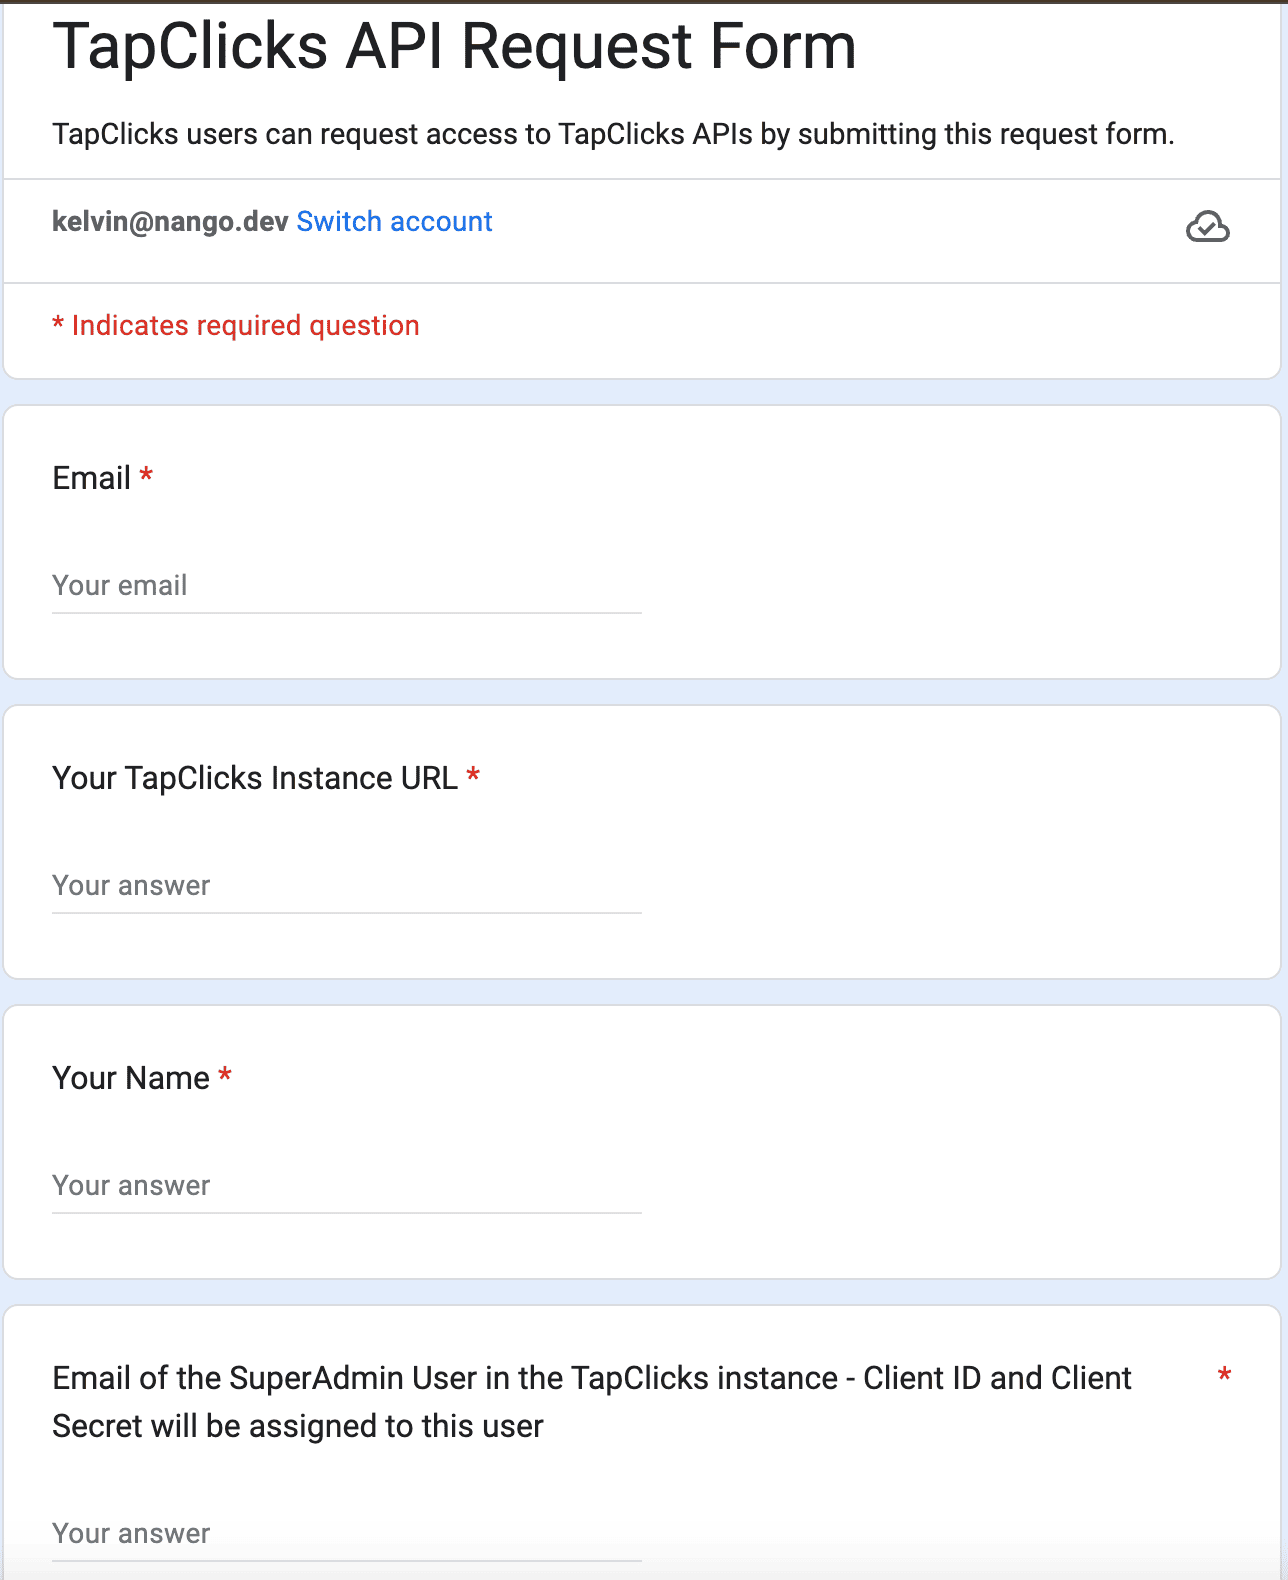This screenshot has height=1580, width=1288.
Task: Click the 'Your Name' question label
Action: coord(131,1078)
